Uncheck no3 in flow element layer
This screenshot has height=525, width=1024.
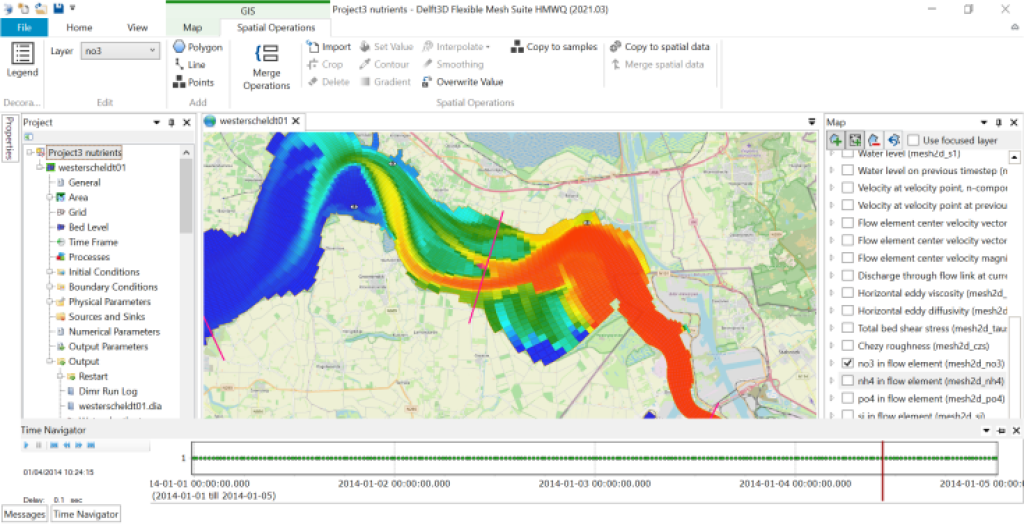pyautogui.click(x=848, y=363)
